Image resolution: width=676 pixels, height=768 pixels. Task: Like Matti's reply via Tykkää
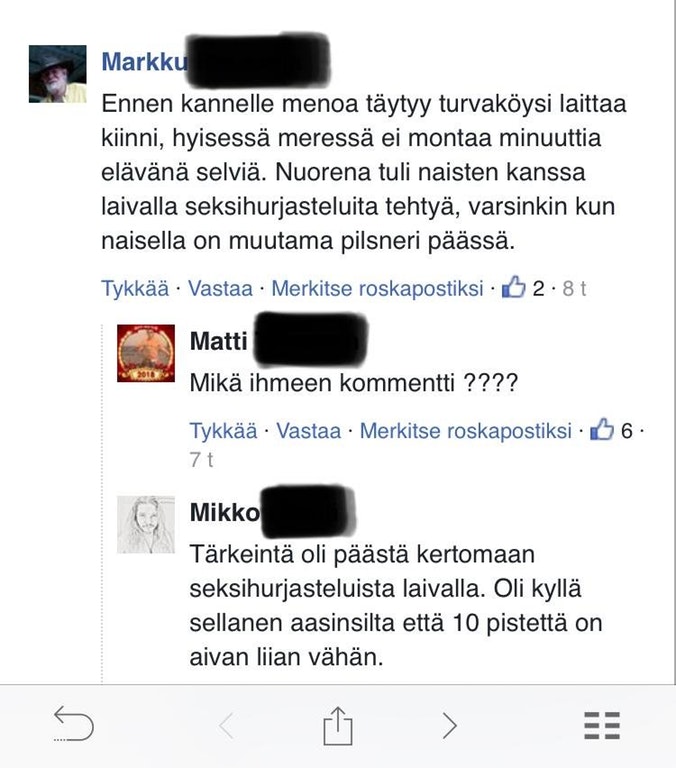(223, 431)
